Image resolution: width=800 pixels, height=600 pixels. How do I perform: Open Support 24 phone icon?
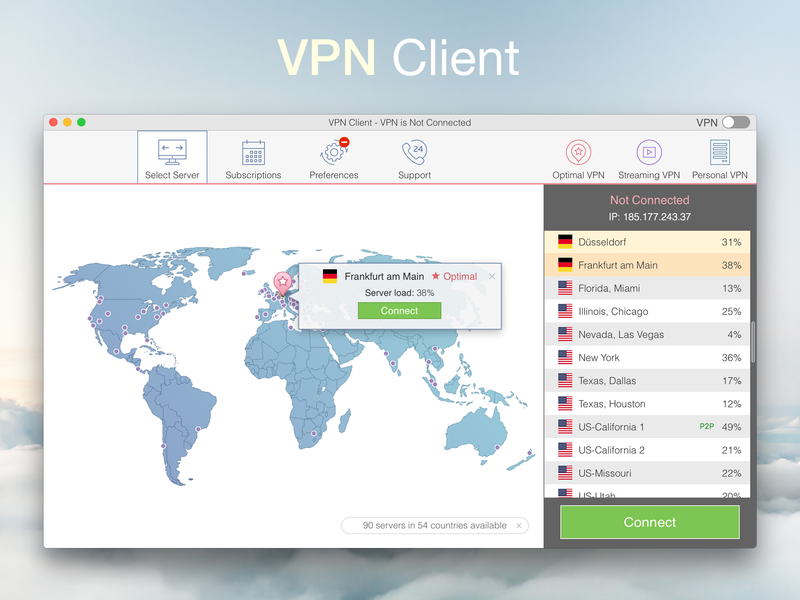point(414,152)
